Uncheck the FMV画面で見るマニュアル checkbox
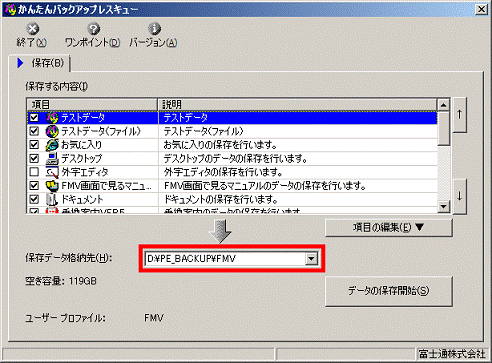 pyautogui.click(x=34, y=186)
